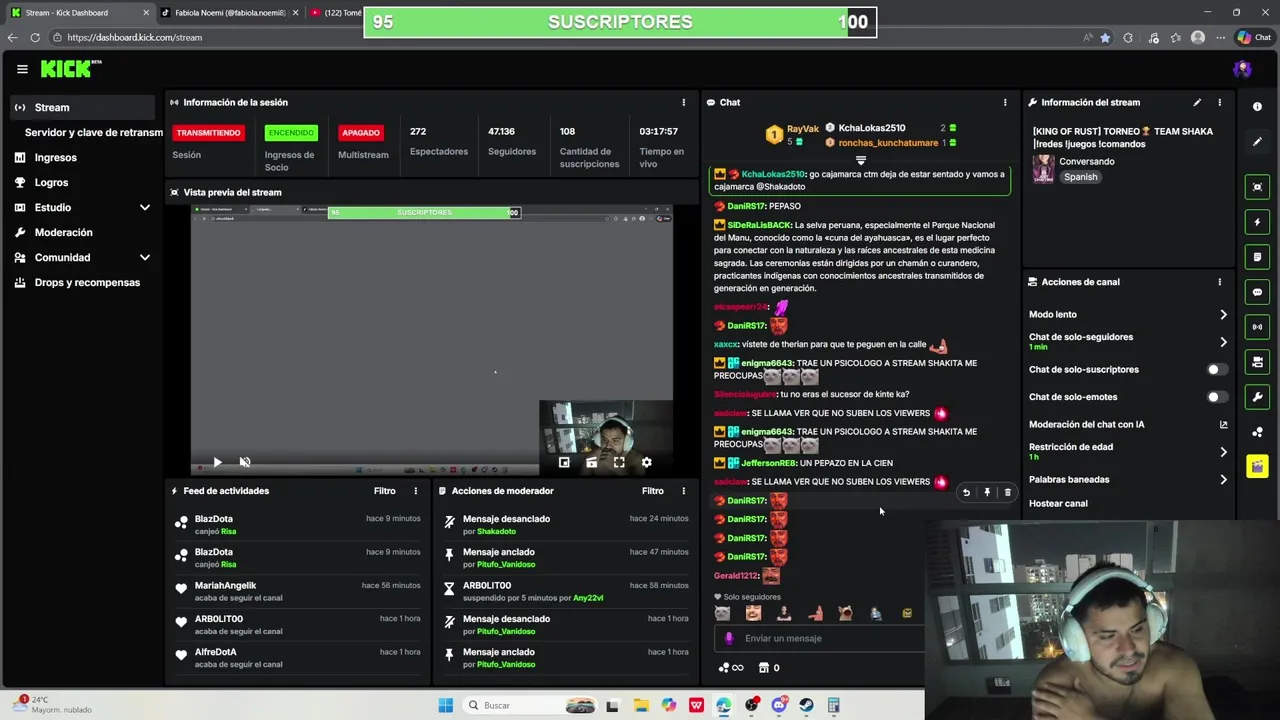Expand the pinned message arrow under the top gifters
The width and height of the screenshot is (1280, 720).
860,160
